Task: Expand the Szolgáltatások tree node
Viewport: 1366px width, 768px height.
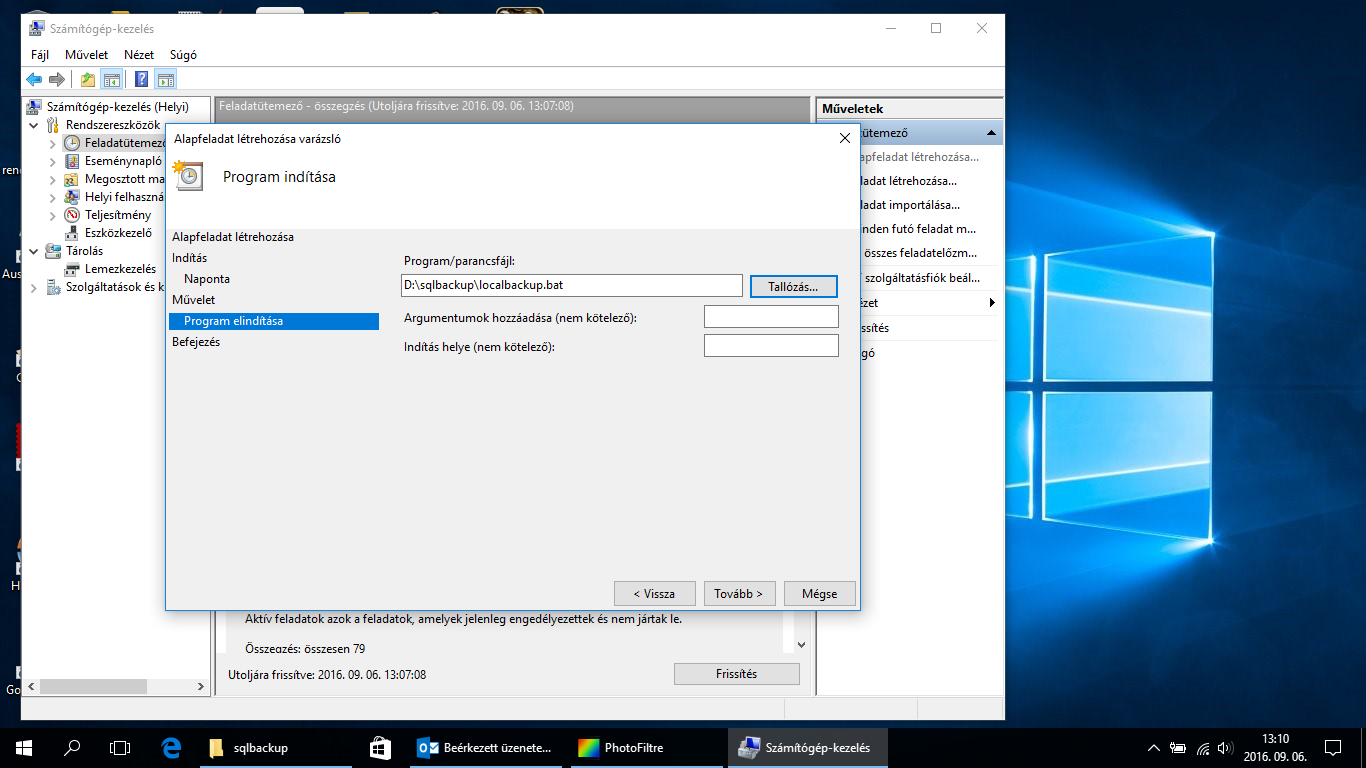Action: point(35,288)
